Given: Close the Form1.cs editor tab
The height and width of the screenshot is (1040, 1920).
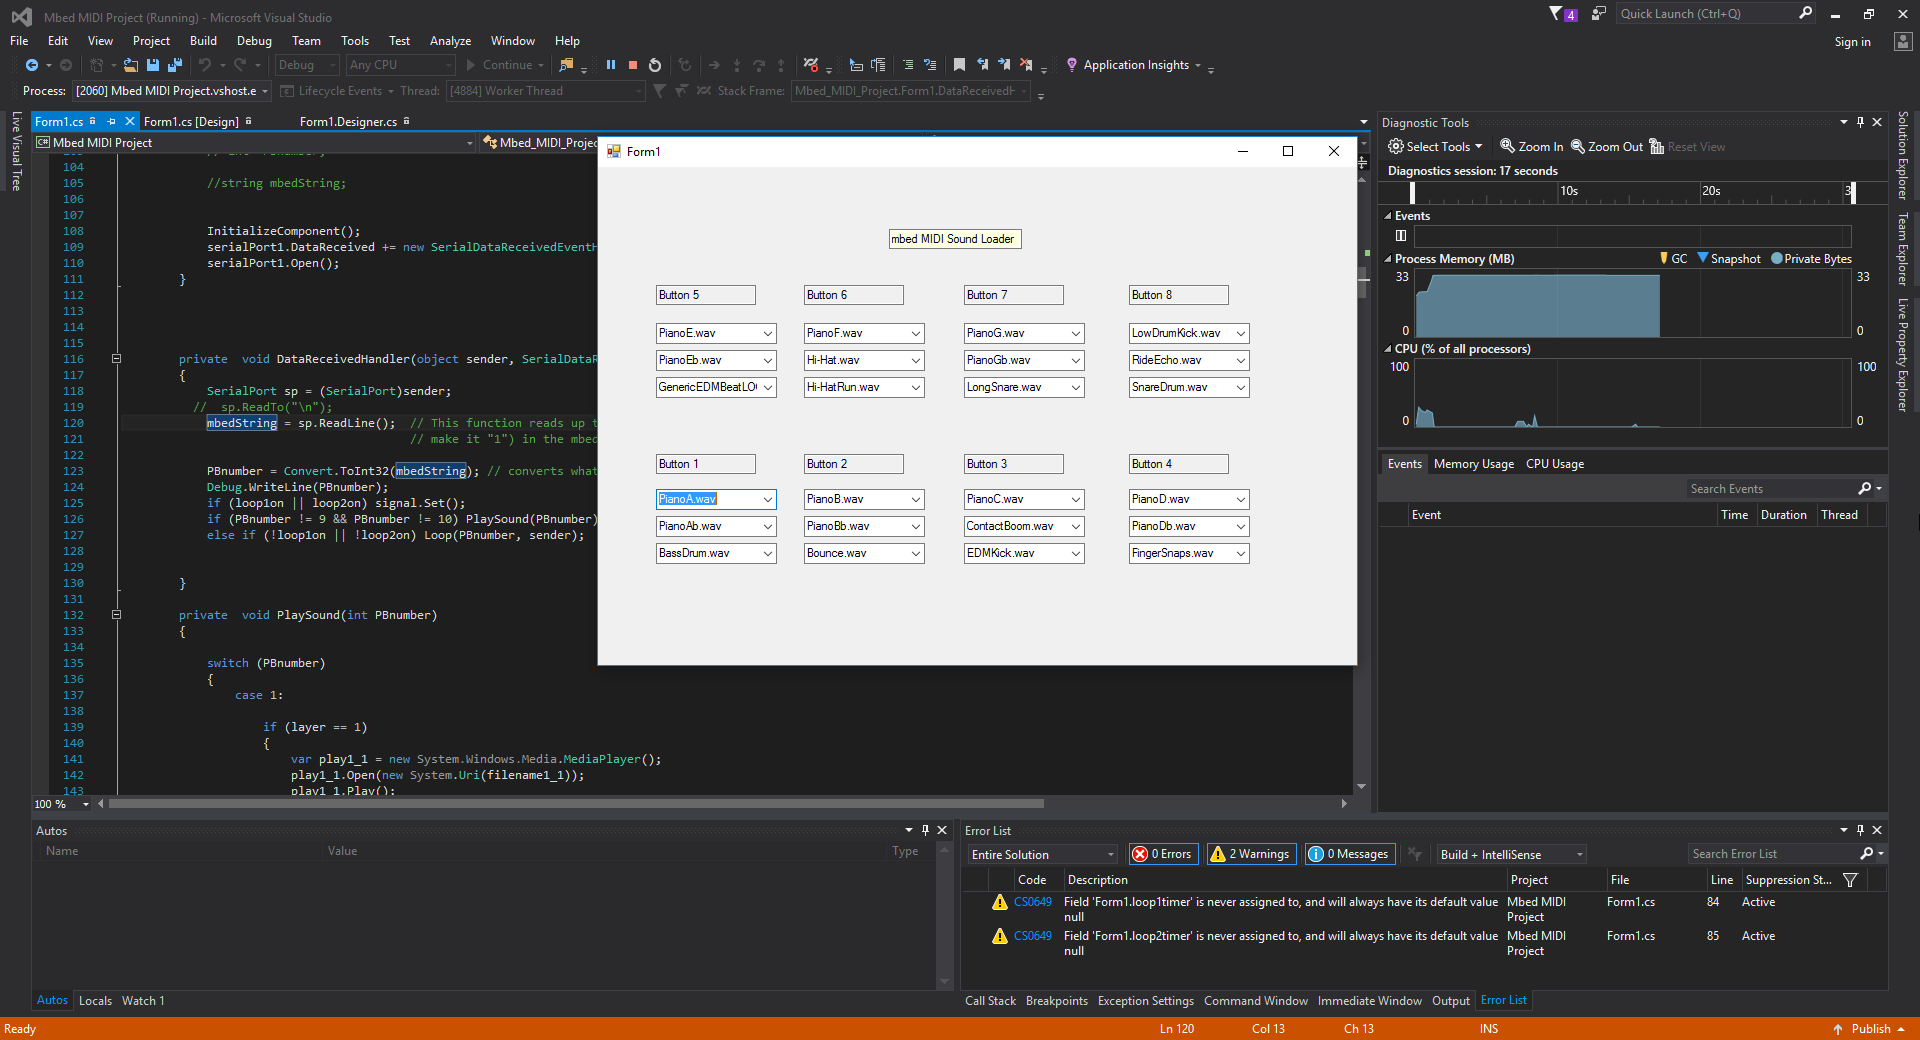Looking at the screenshot, I should coord(130,122).
